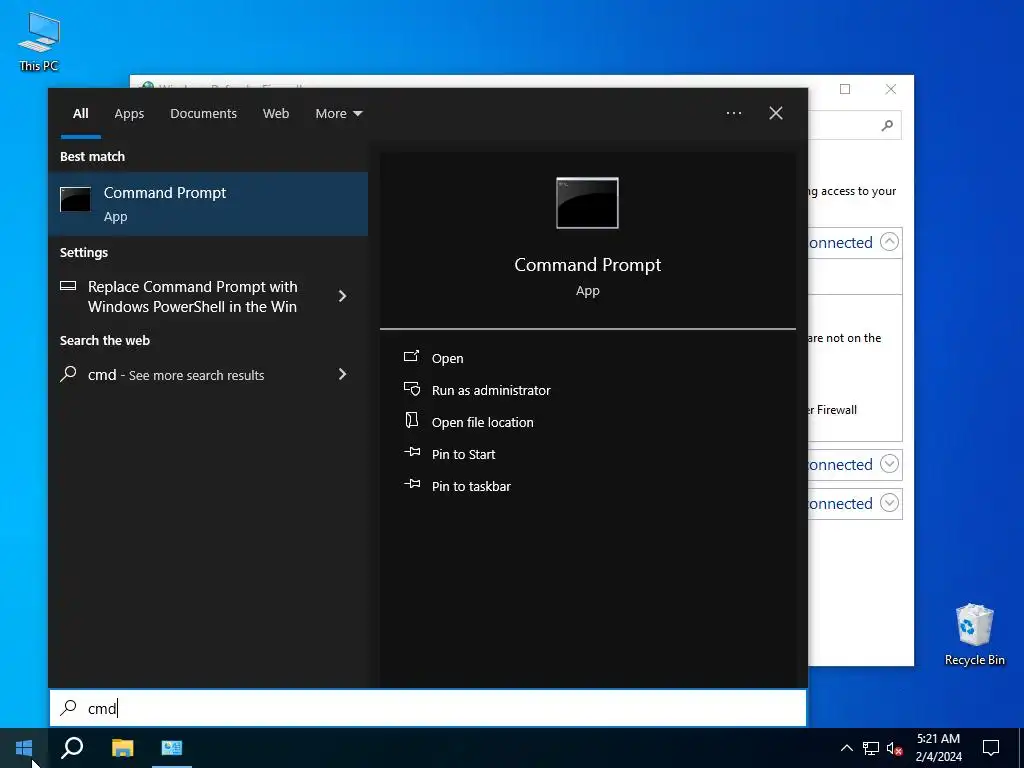1024x768 pixels.
Task: Click the web search magnifier icon beside cmd
Action: point(68,374)
